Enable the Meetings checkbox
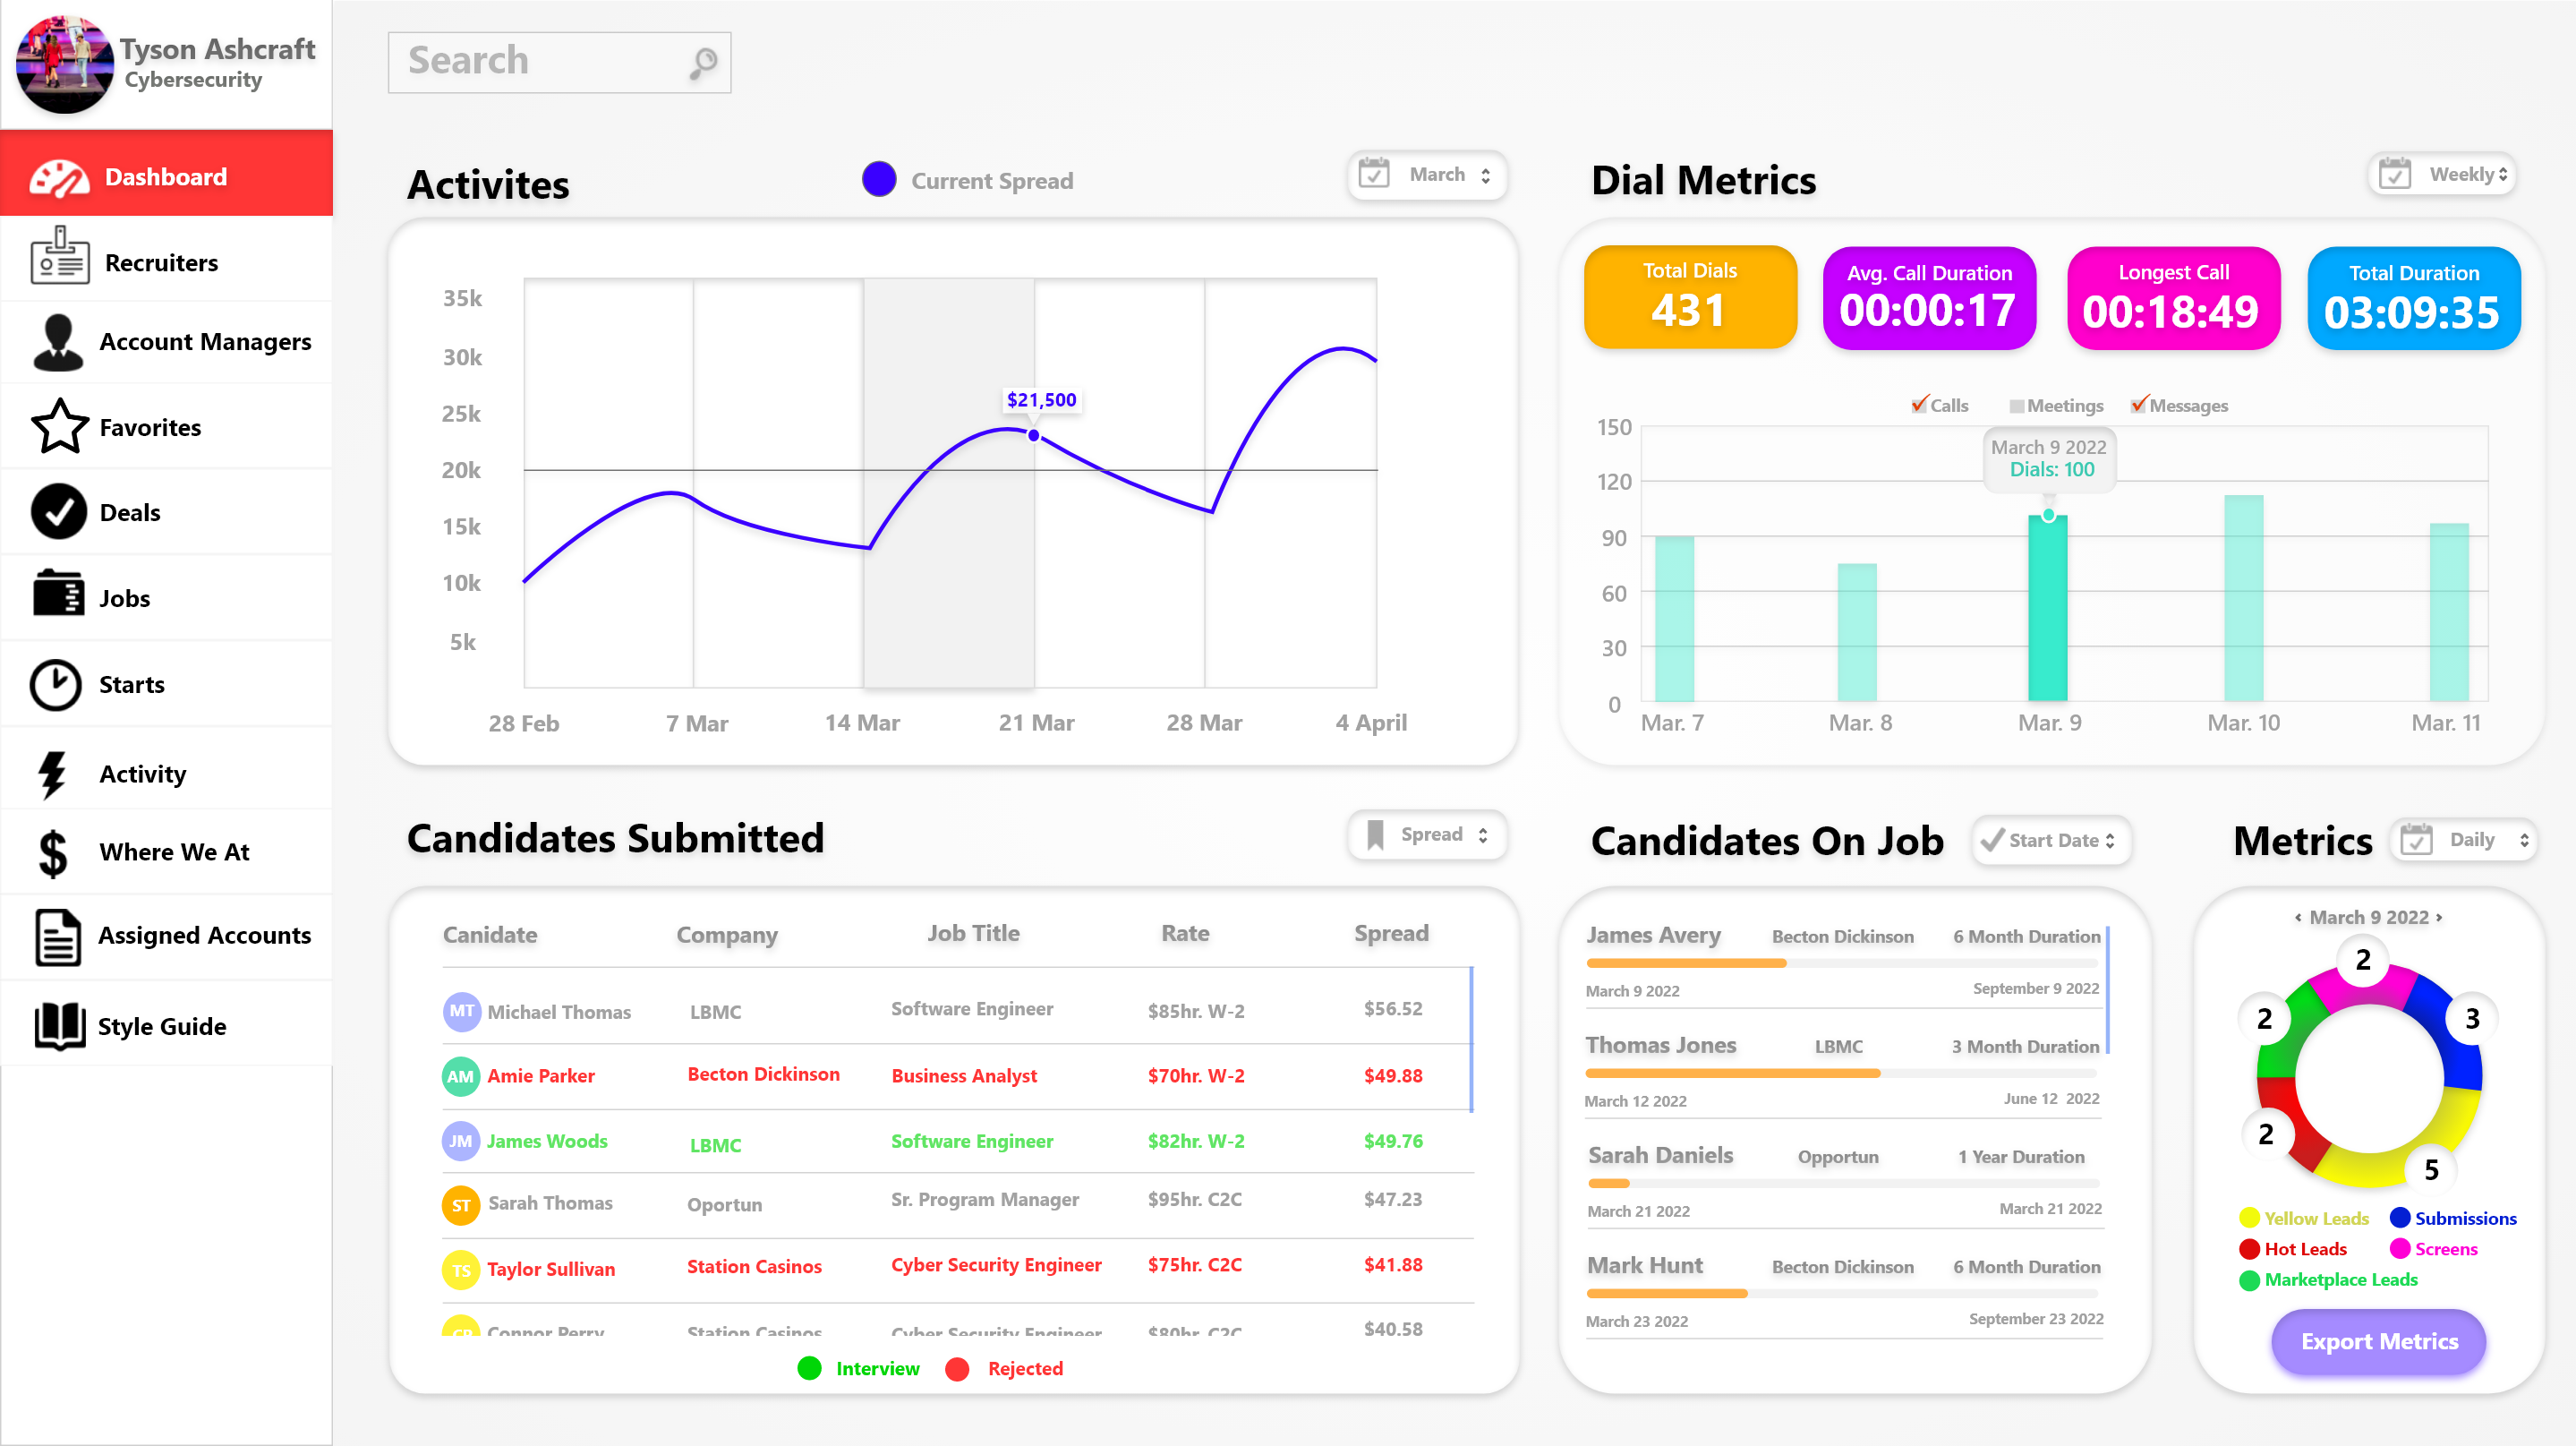Screen dimensions: 2576x1446 [2017, 406]
